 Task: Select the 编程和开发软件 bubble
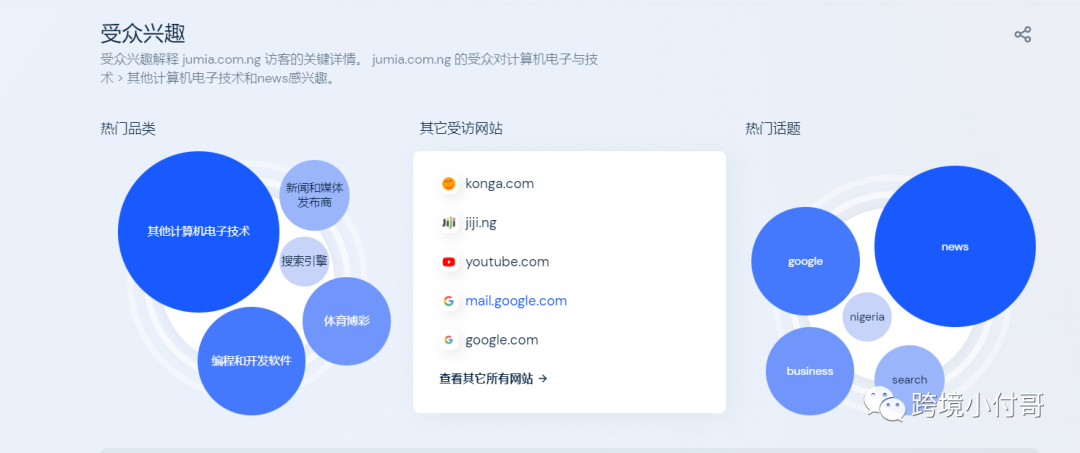click(x=251, y=361)
